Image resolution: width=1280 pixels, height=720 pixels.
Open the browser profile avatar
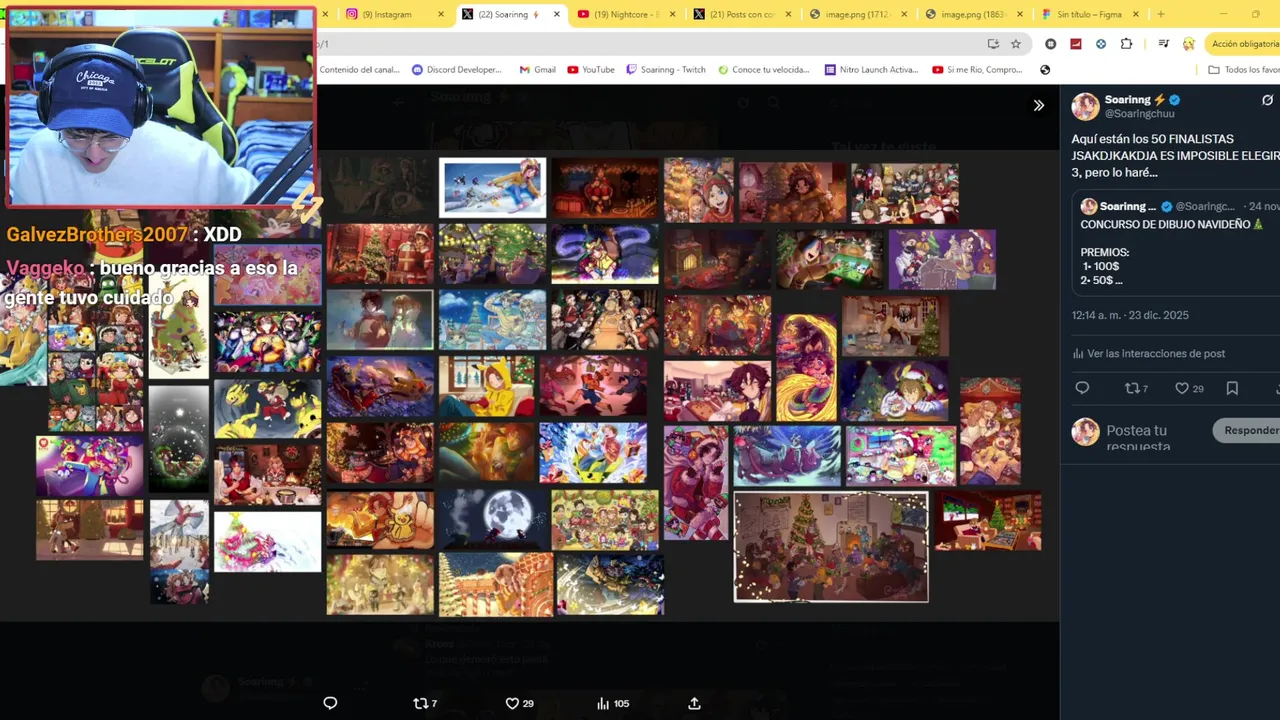1188,44
